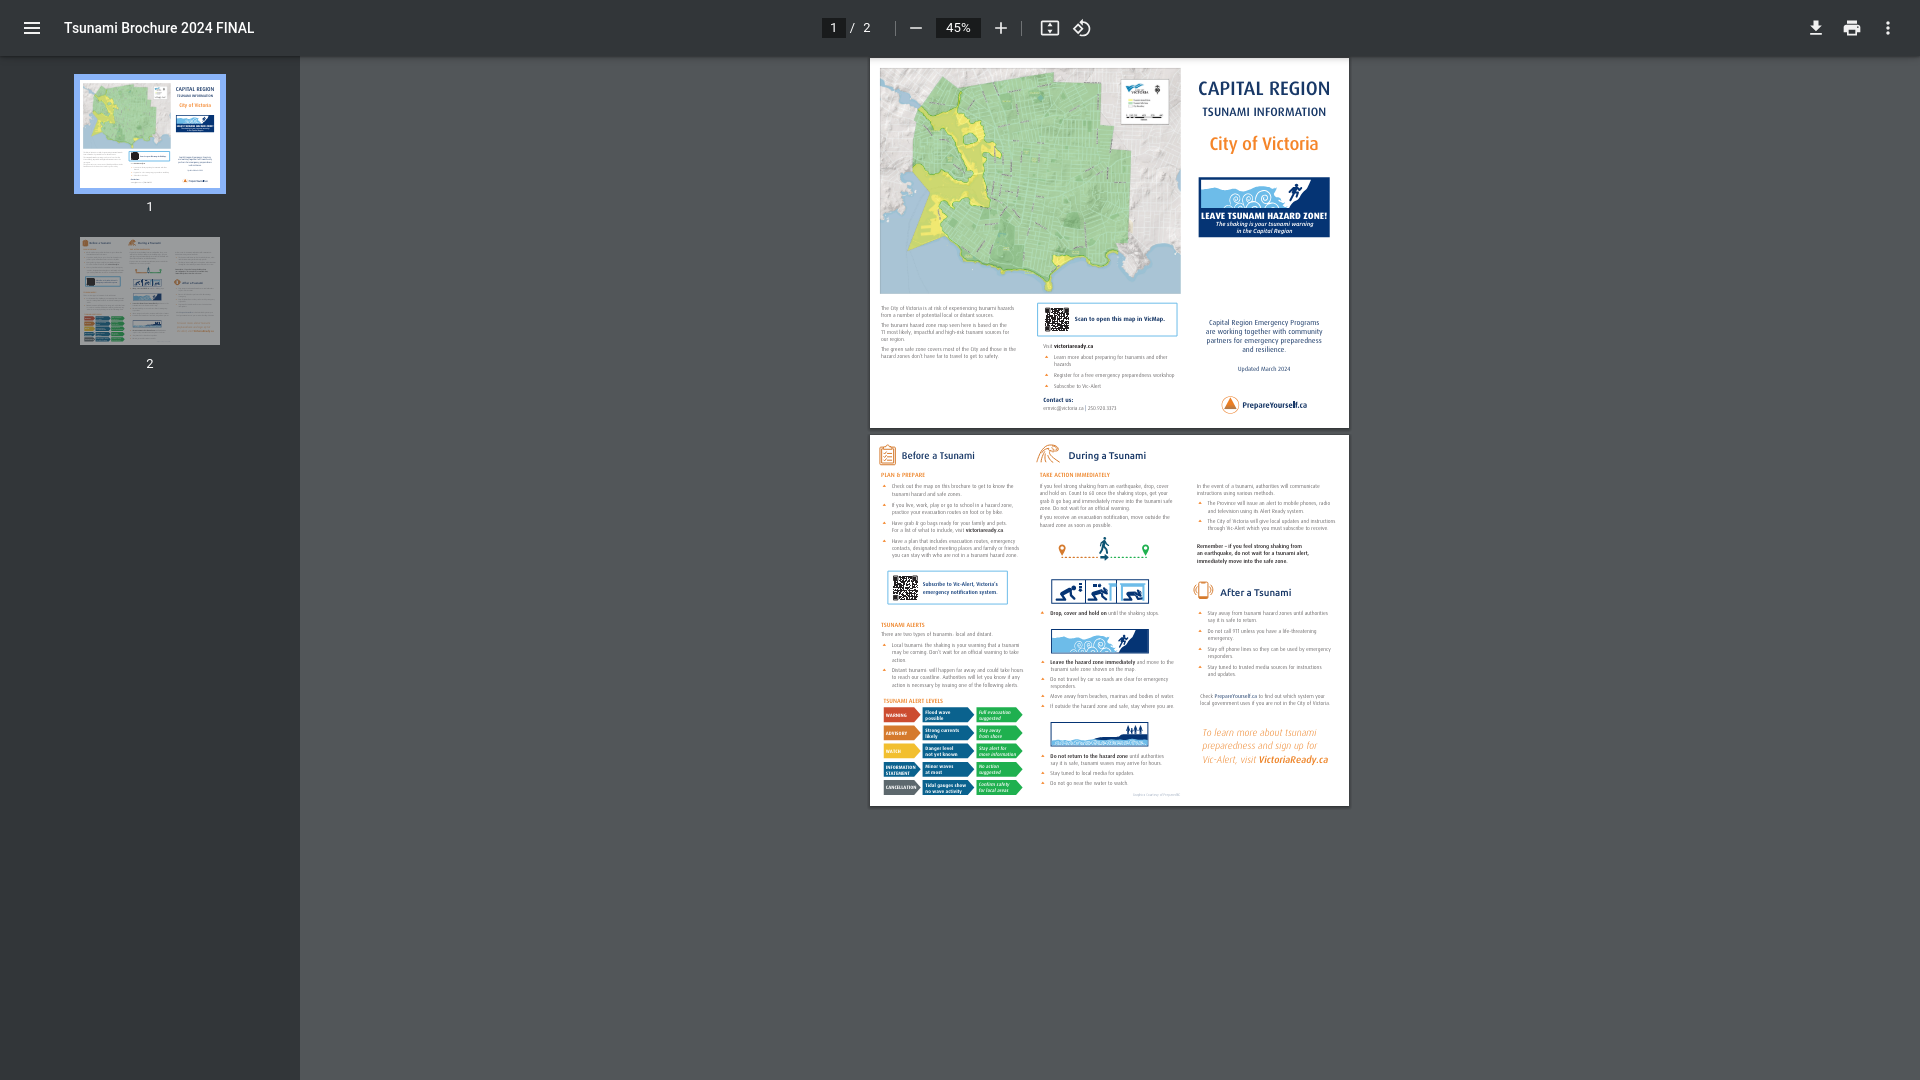Viewport: 1920px width, 1080px height.
Task: Select page 1 thumbnail
Action: pyautogui.click(x=150, y=134)
